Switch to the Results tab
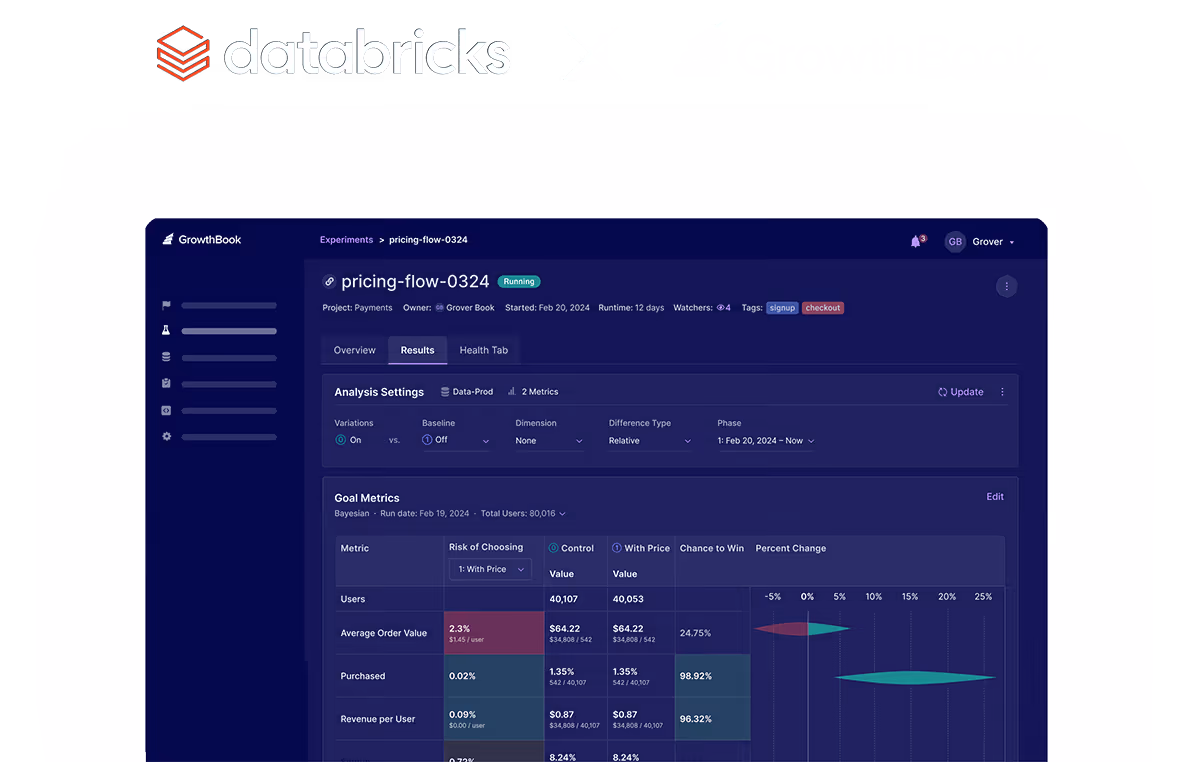Screen dimensions: 1200x762 click(417, 350)
